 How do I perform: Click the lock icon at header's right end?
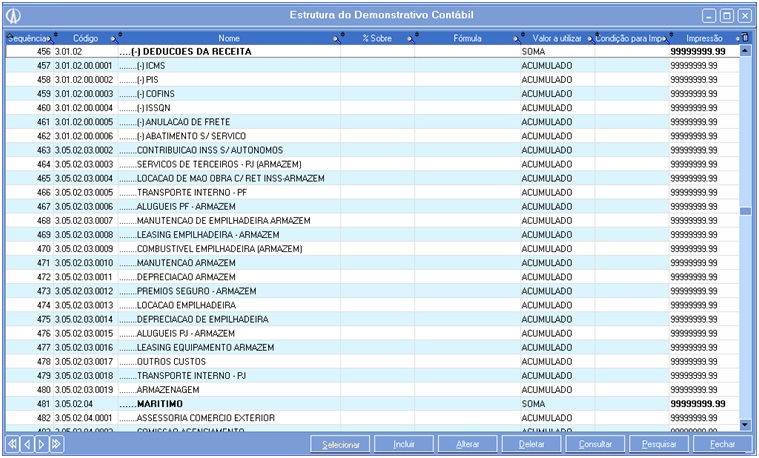tap(742, 38)
